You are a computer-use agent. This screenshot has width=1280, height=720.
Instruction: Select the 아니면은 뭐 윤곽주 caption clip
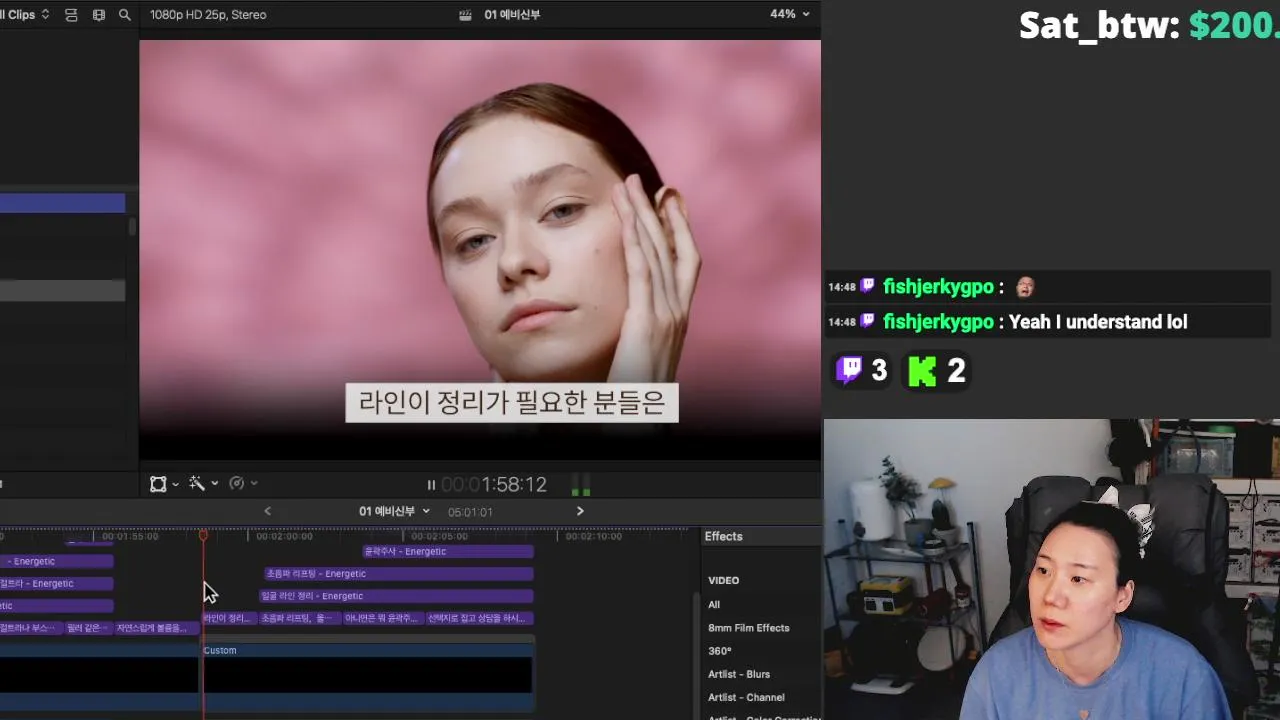pos(383,618)
